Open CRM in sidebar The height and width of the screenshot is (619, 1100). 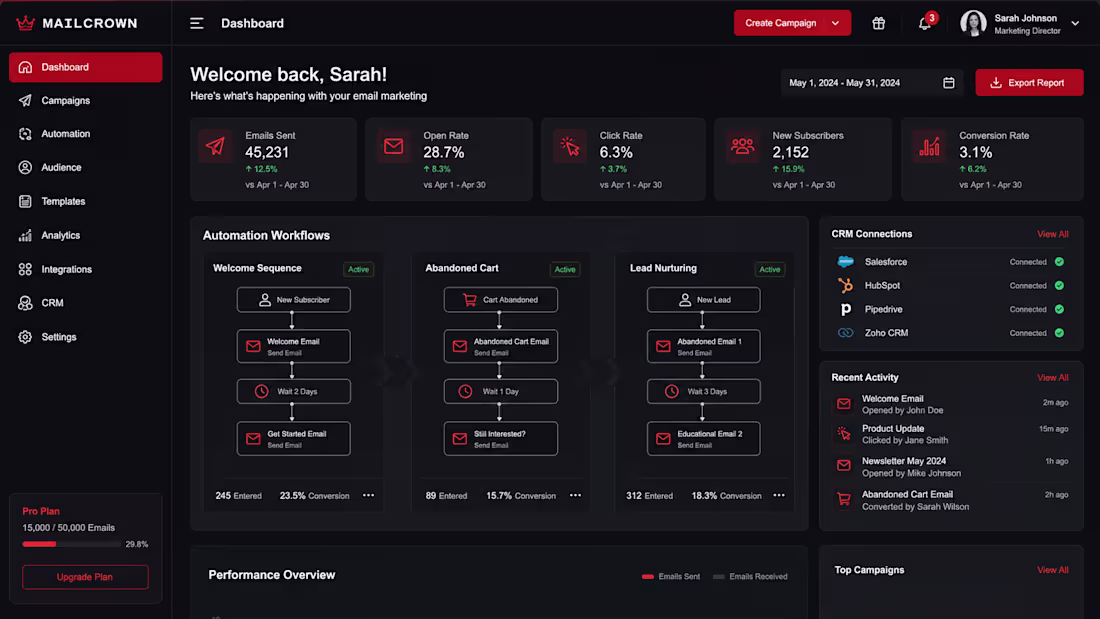click(86, 303)
